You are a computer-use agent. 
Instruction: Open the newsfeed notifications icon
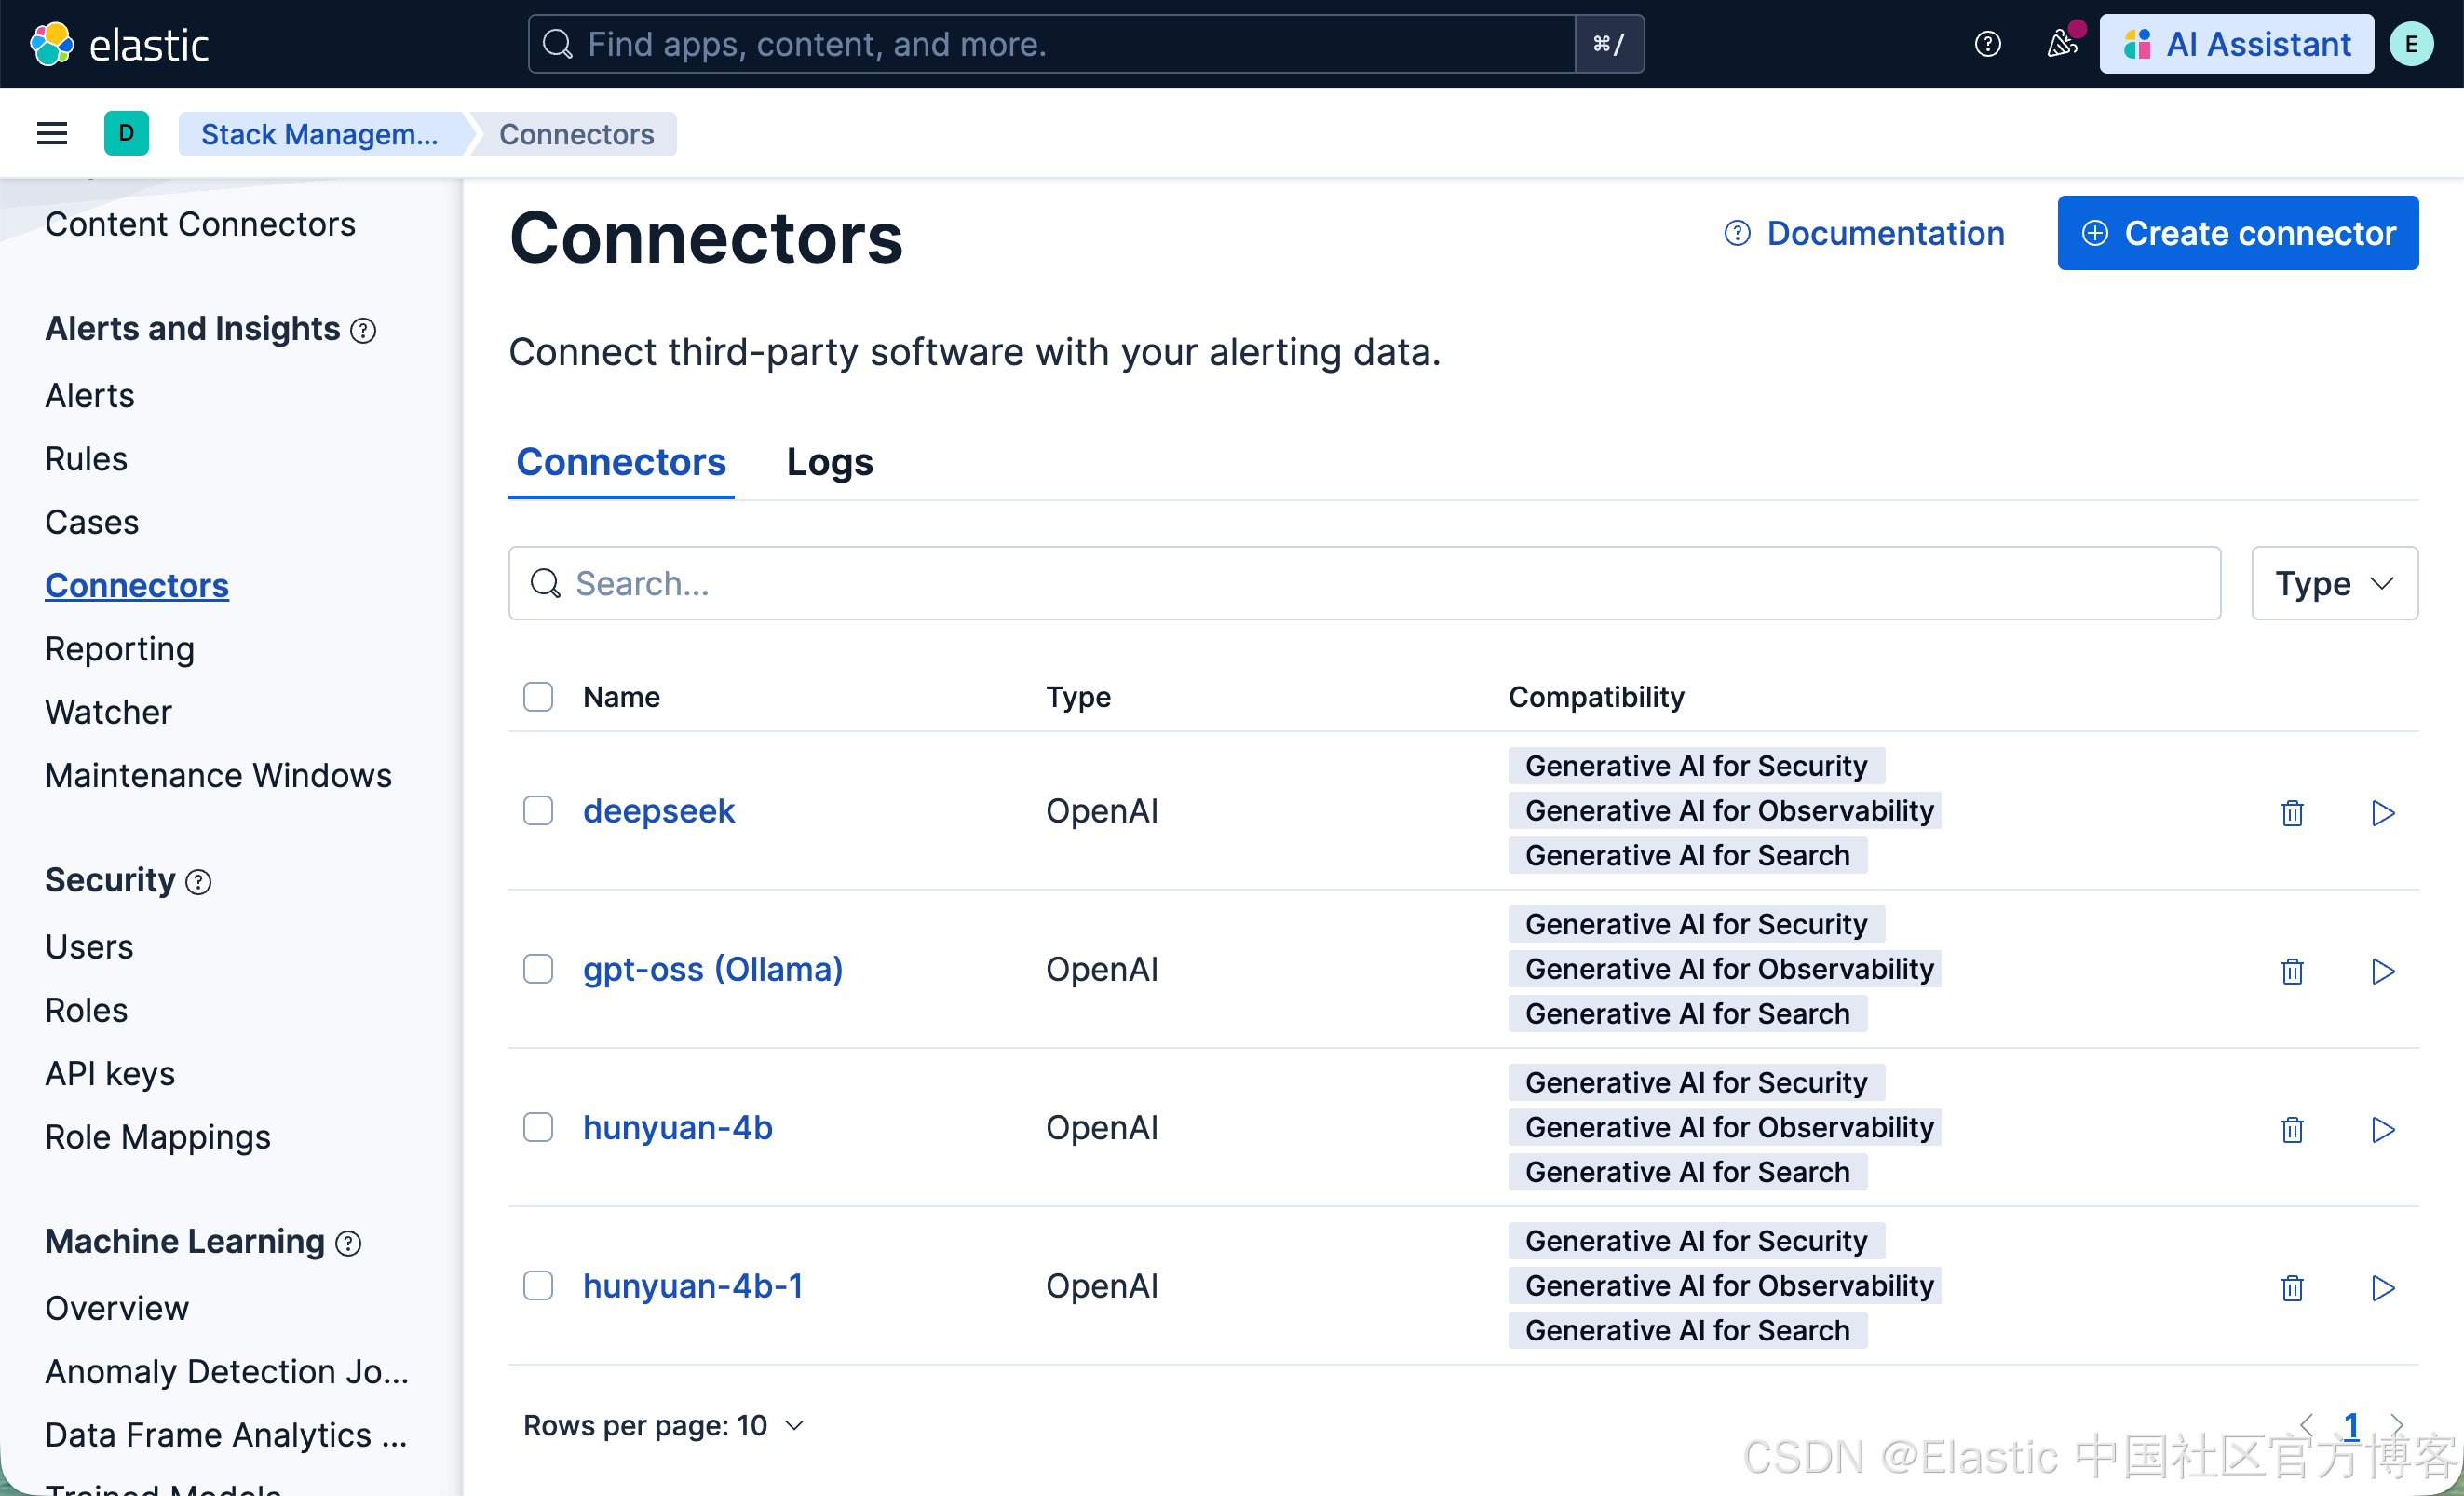point(2061,44)
